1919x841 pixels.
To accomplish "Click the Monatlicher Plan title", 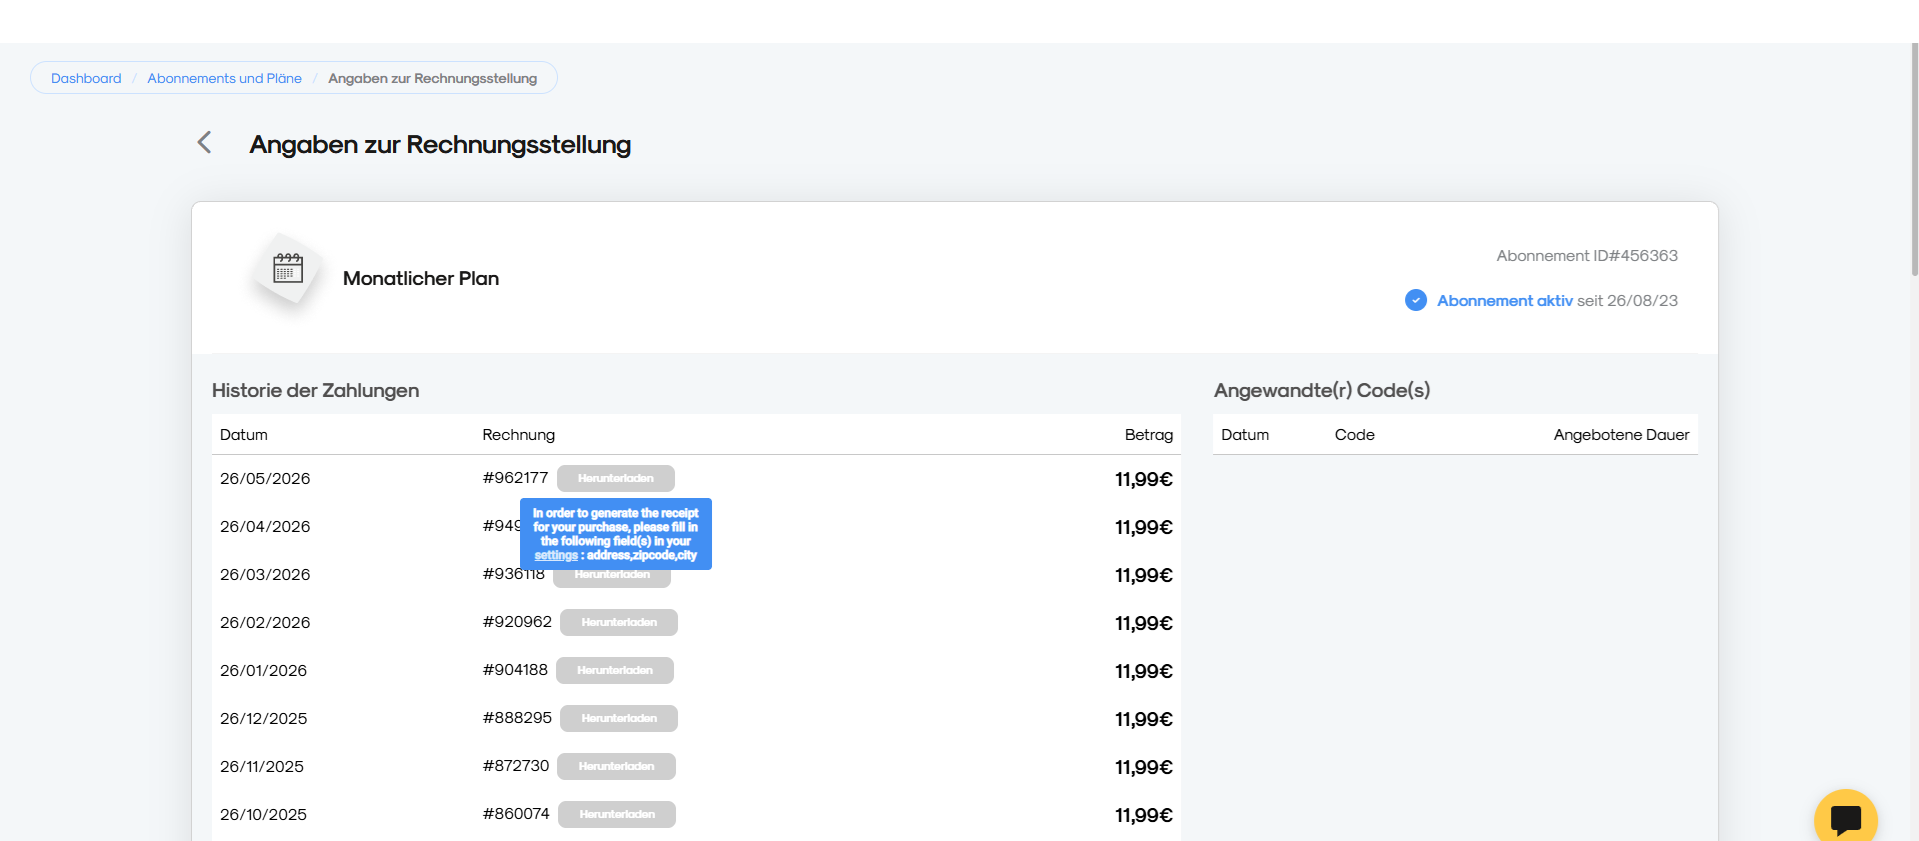I will pyautogui.click(x=421, y=279).
